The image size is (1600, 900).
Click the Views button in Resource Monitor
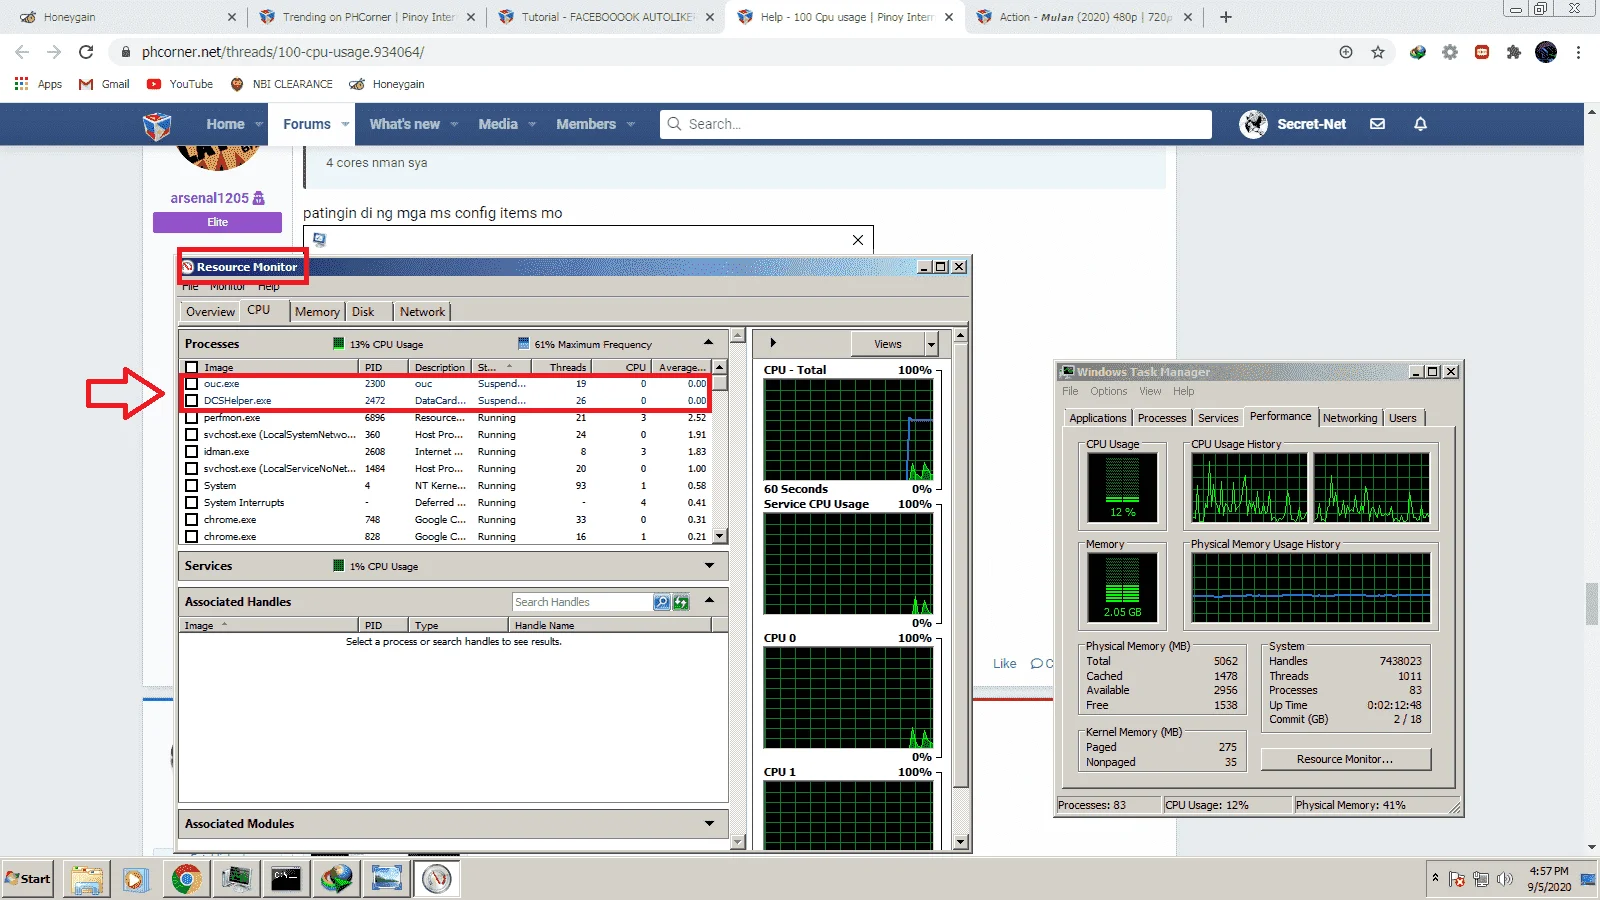tap(888, 344)
